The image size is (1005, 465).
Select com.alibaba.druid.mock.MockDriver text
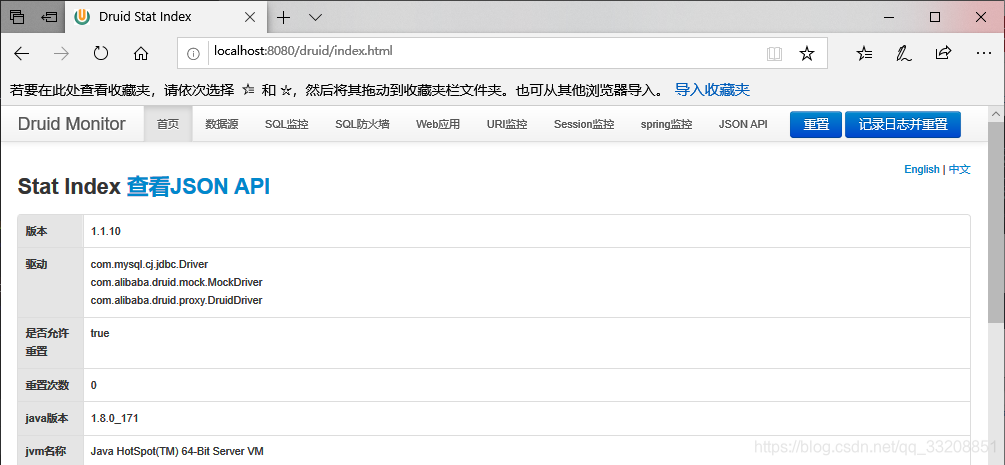click(x=176, y=282)
